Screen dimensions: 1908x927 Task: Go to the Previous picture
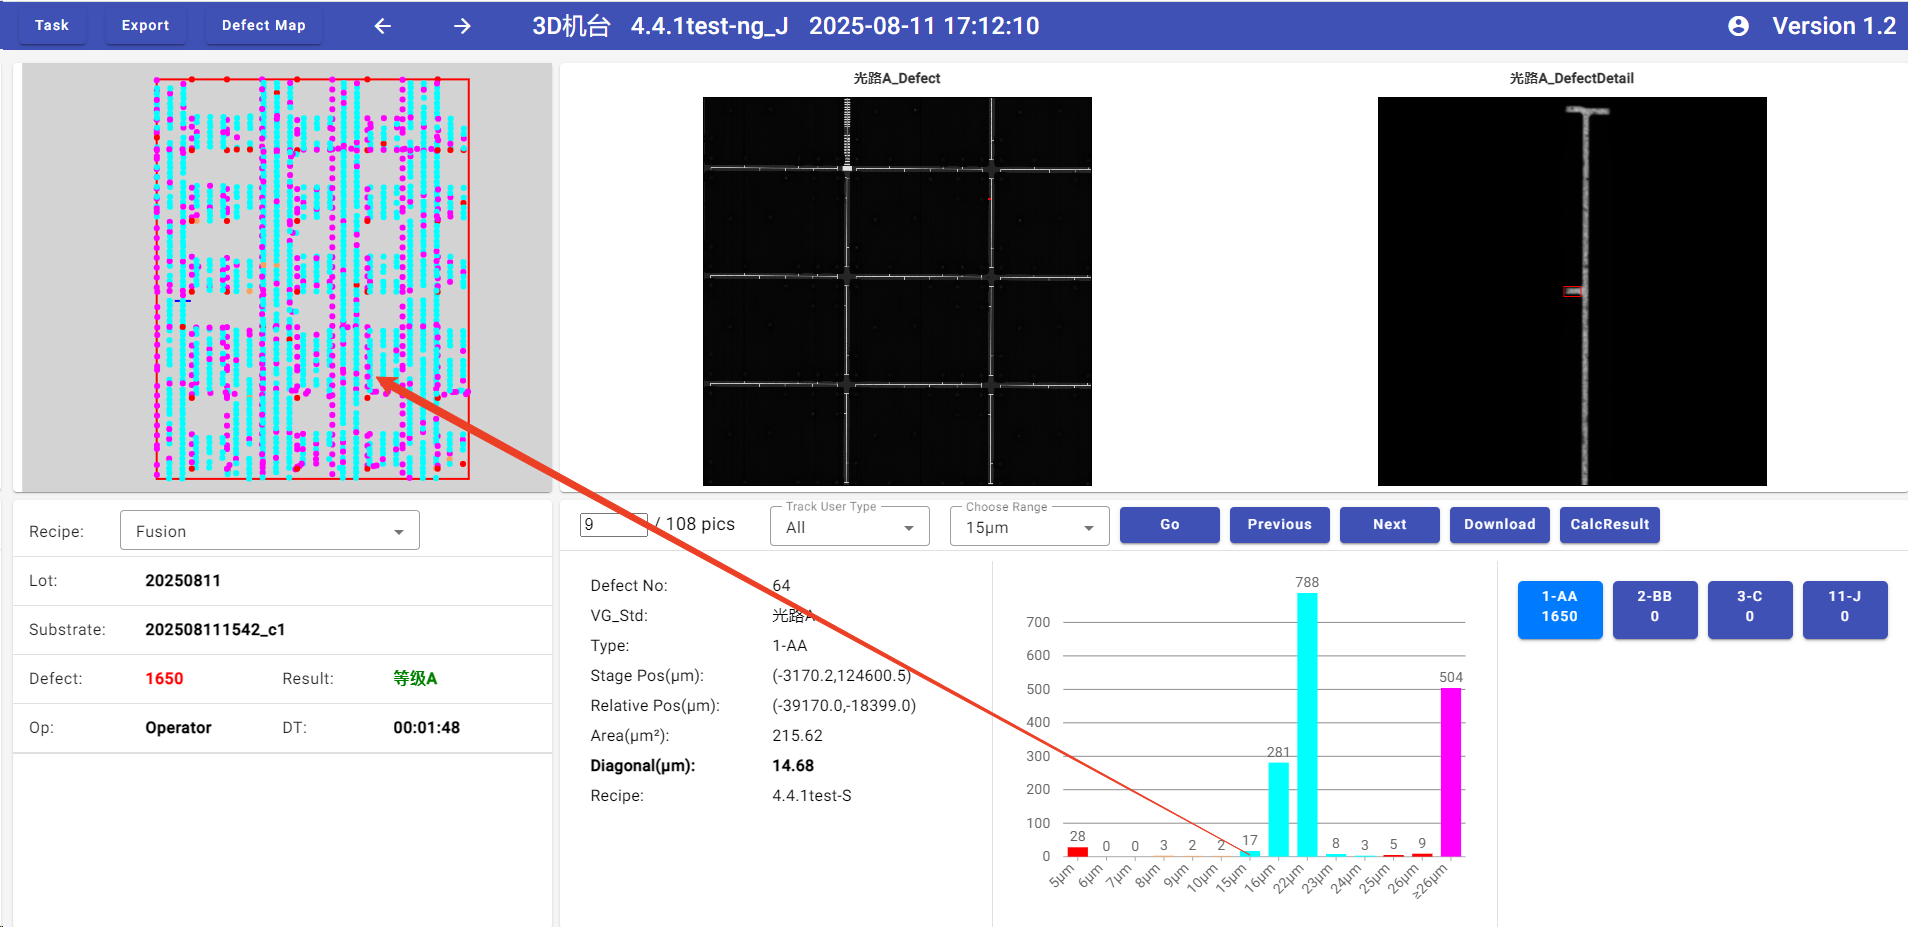pyautogui.click(x=1279, y=525)
